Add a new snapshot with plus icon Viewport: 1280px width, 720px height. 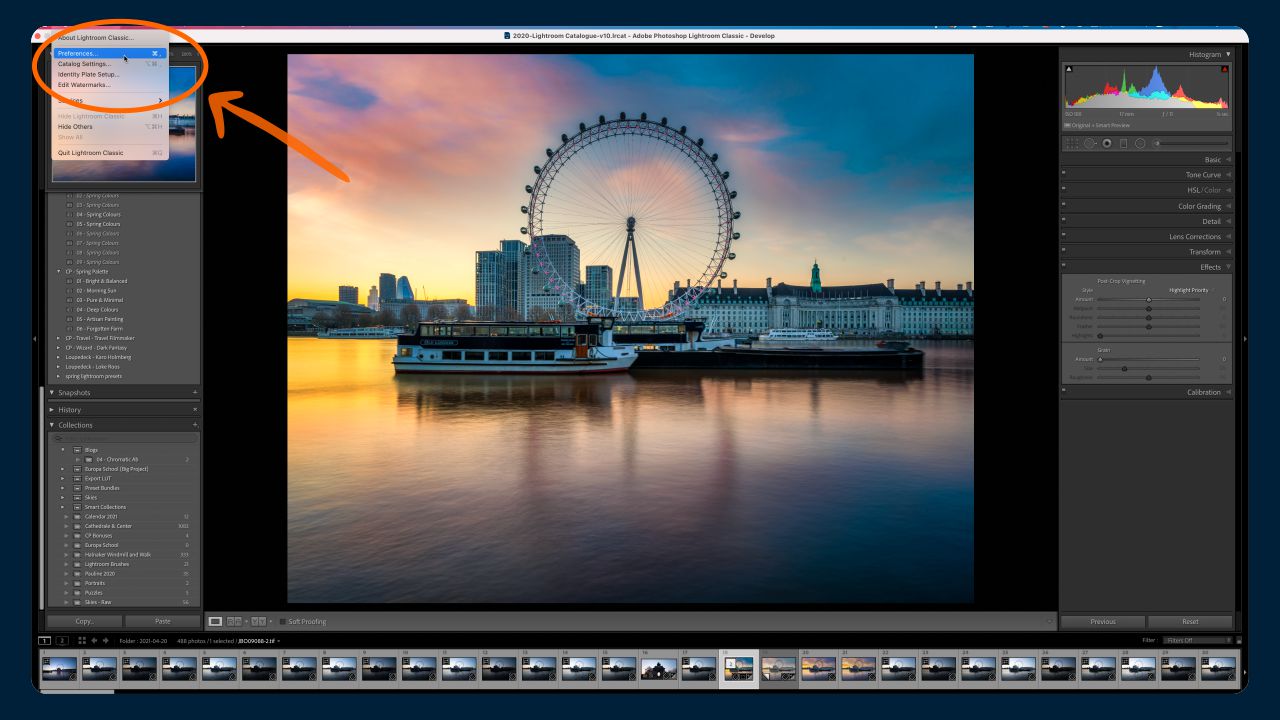pyautogui.click(x=195, y=393)
